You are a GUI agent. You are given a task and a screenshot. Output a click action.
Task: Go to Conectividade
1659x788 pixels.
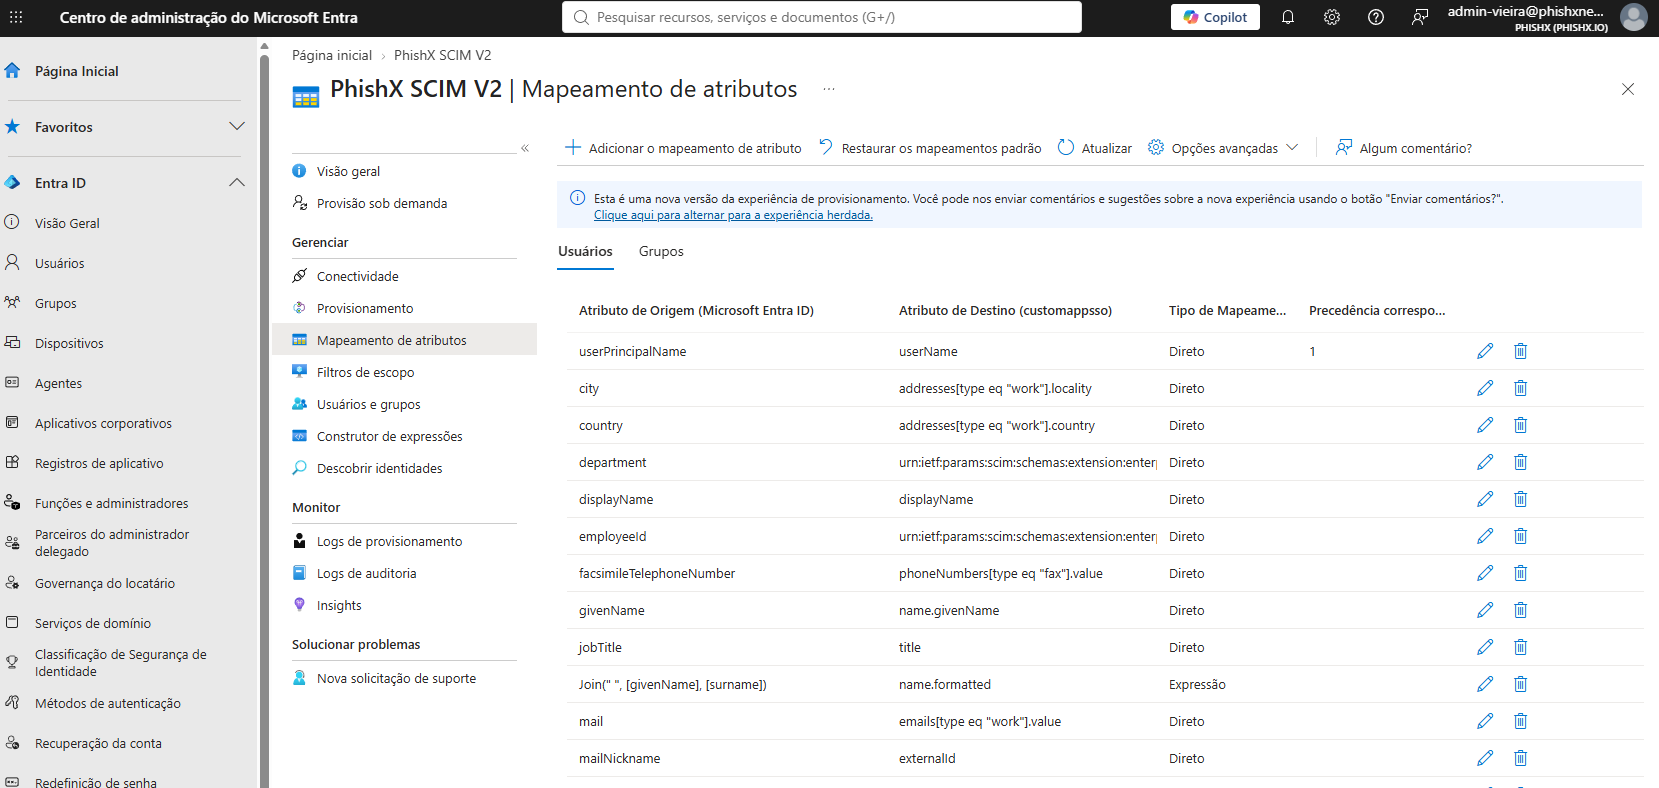tap(357, 276)
